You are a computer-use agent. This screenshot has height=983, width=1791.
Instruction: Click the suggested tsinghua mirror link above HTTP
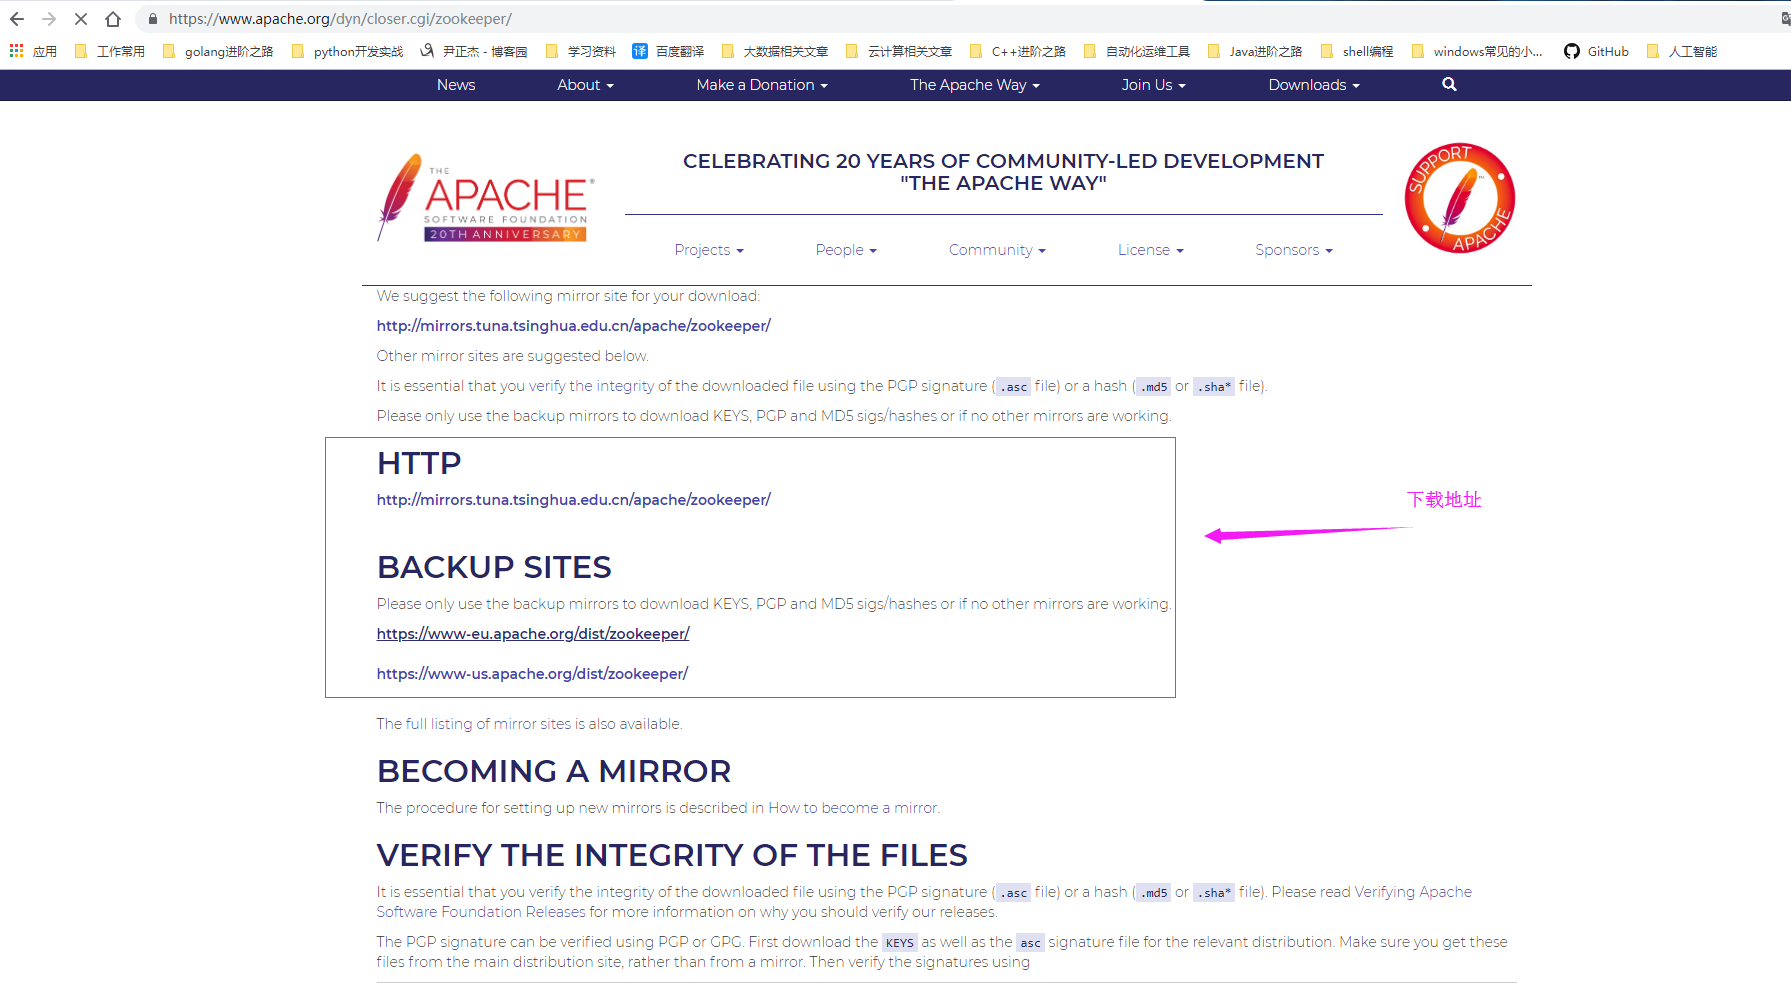click(x=573, y=326)
